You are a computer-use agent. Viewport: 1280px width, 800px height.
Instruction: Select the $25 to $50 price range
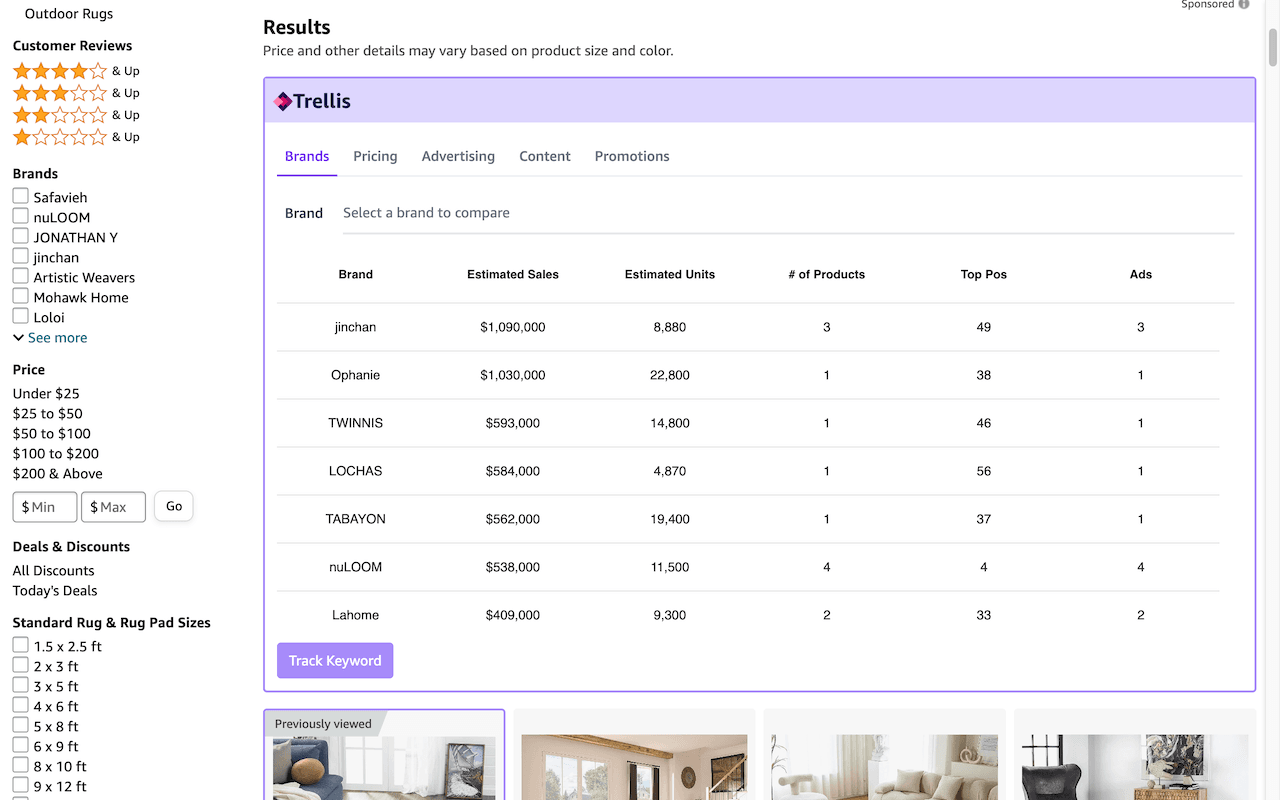pos(48,414)
